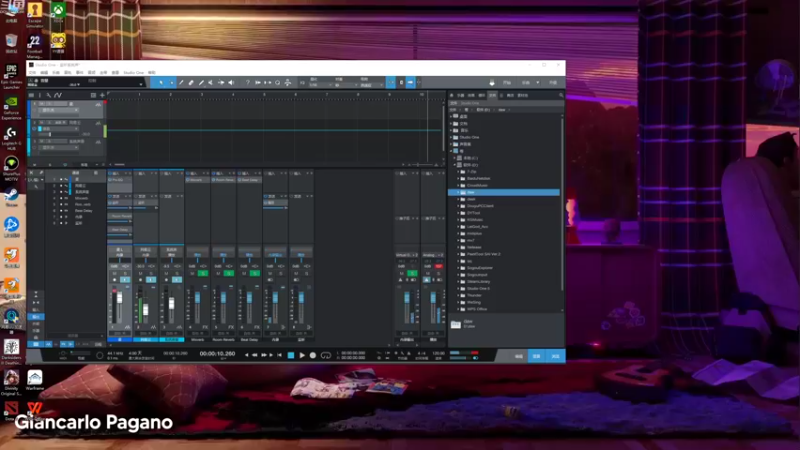Select the Range tool
800x450 pixels.
click(171, 83)
